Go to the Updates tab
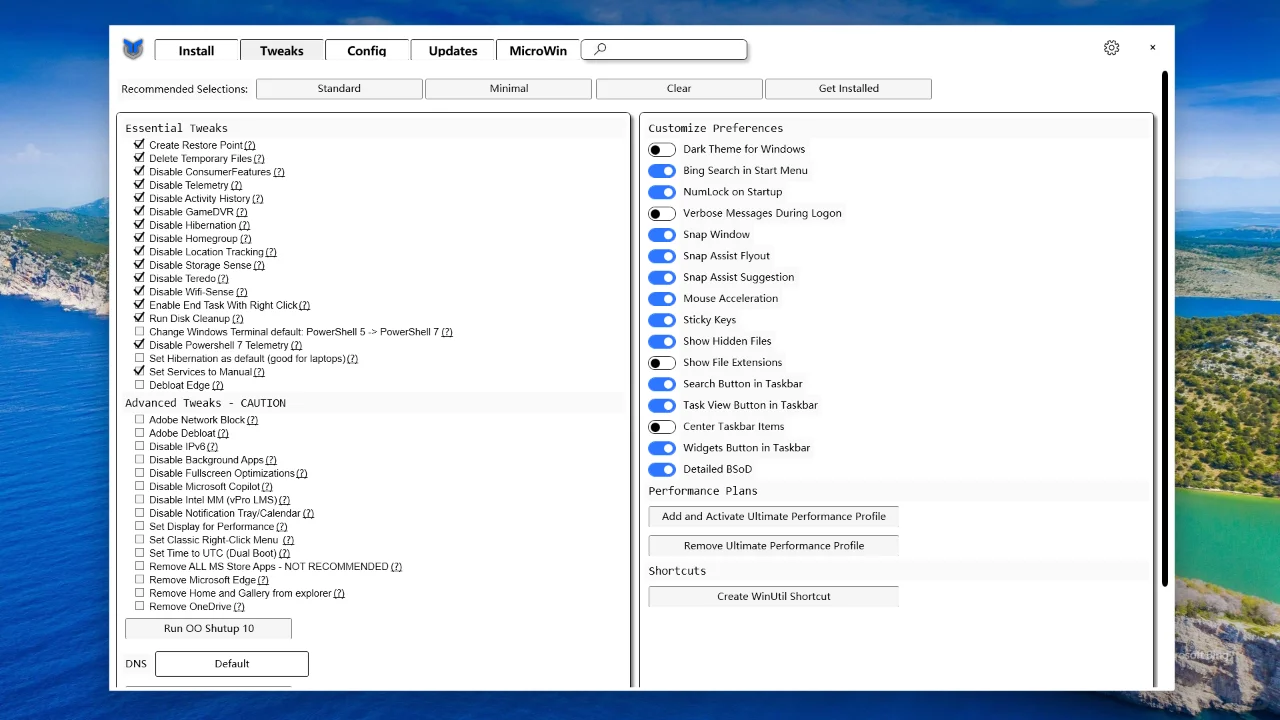The width and height of the screenshot is (1280, 720). coord(453,51)
